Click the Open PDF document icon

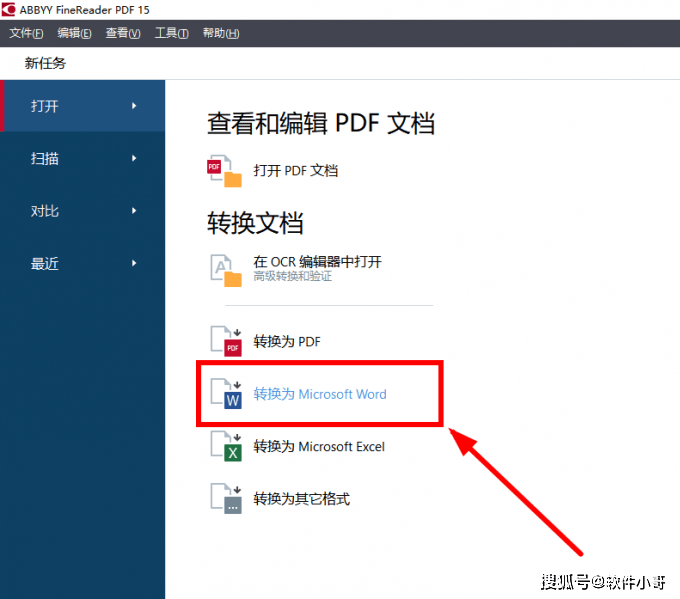(x=224, y=171)
